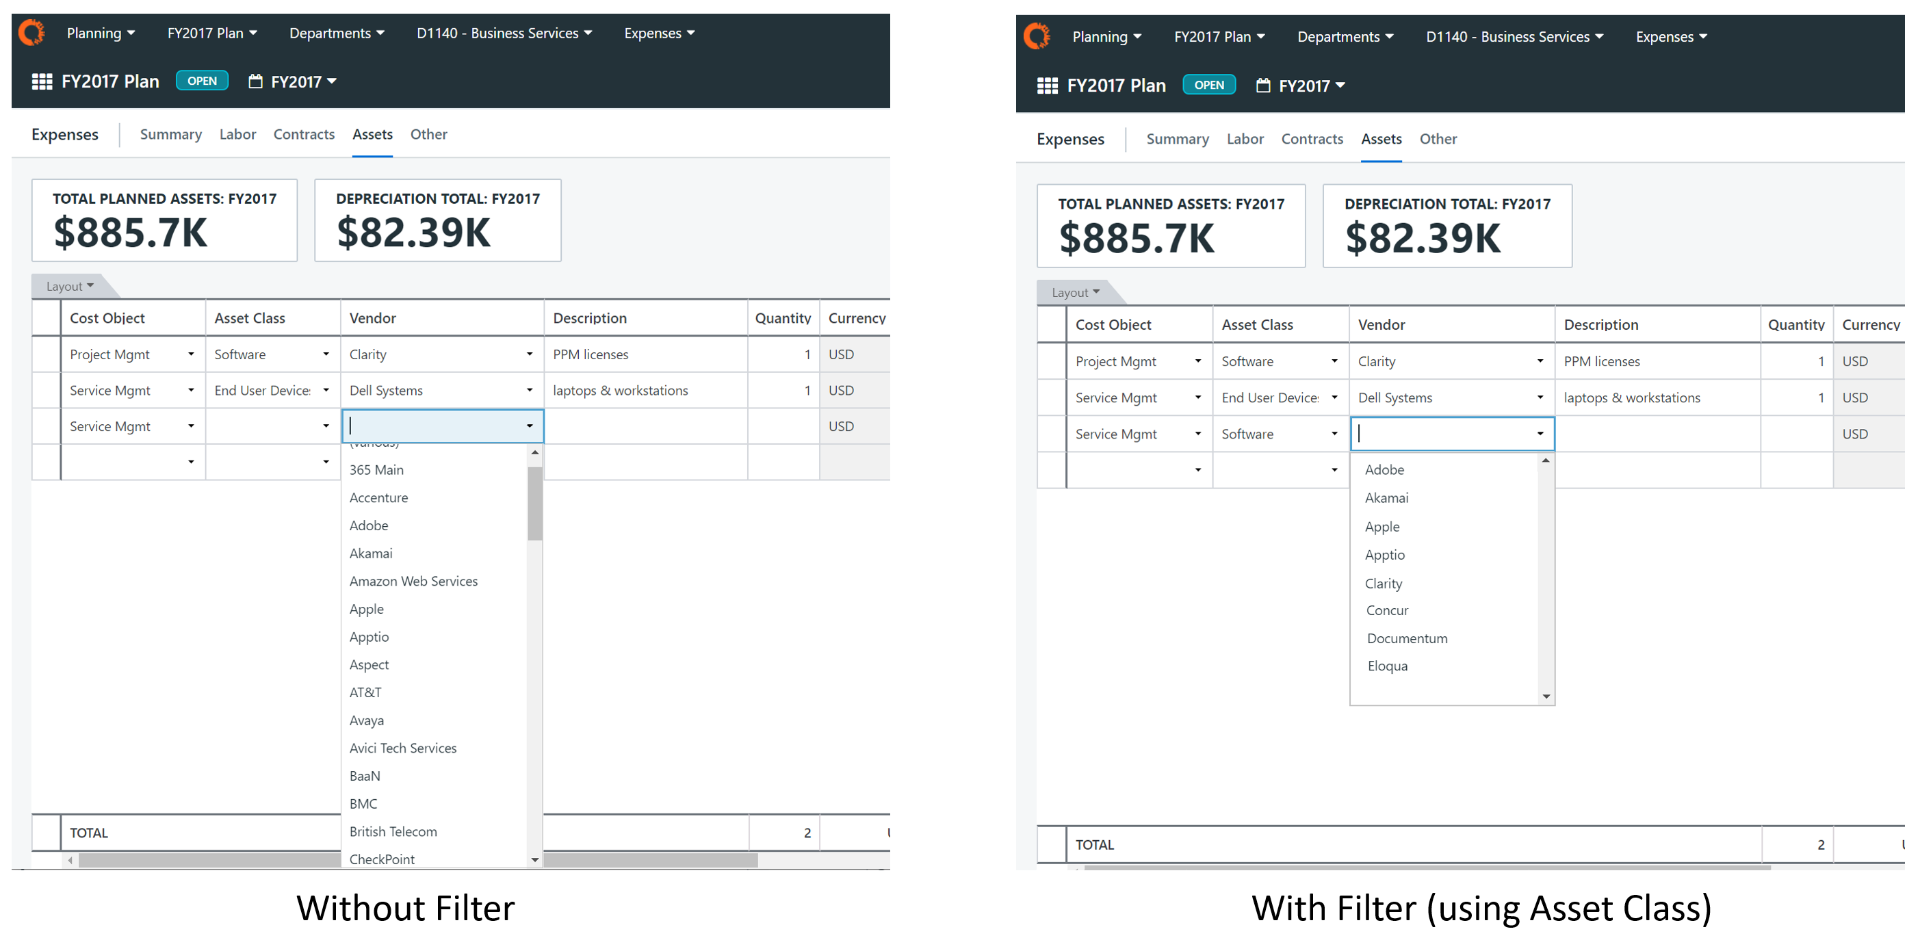Viewport: 1920px width, 938px height.
Task: Select Avaya in the left vendor list
Action: (x=367, y=720)
